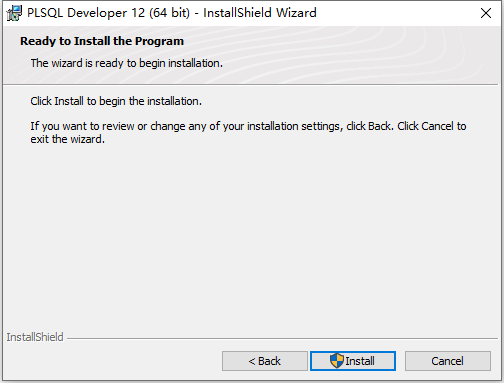This screenshot has width=504, height=383.
Task: Start installation with the Install button
Action: [x=353, y=361]
